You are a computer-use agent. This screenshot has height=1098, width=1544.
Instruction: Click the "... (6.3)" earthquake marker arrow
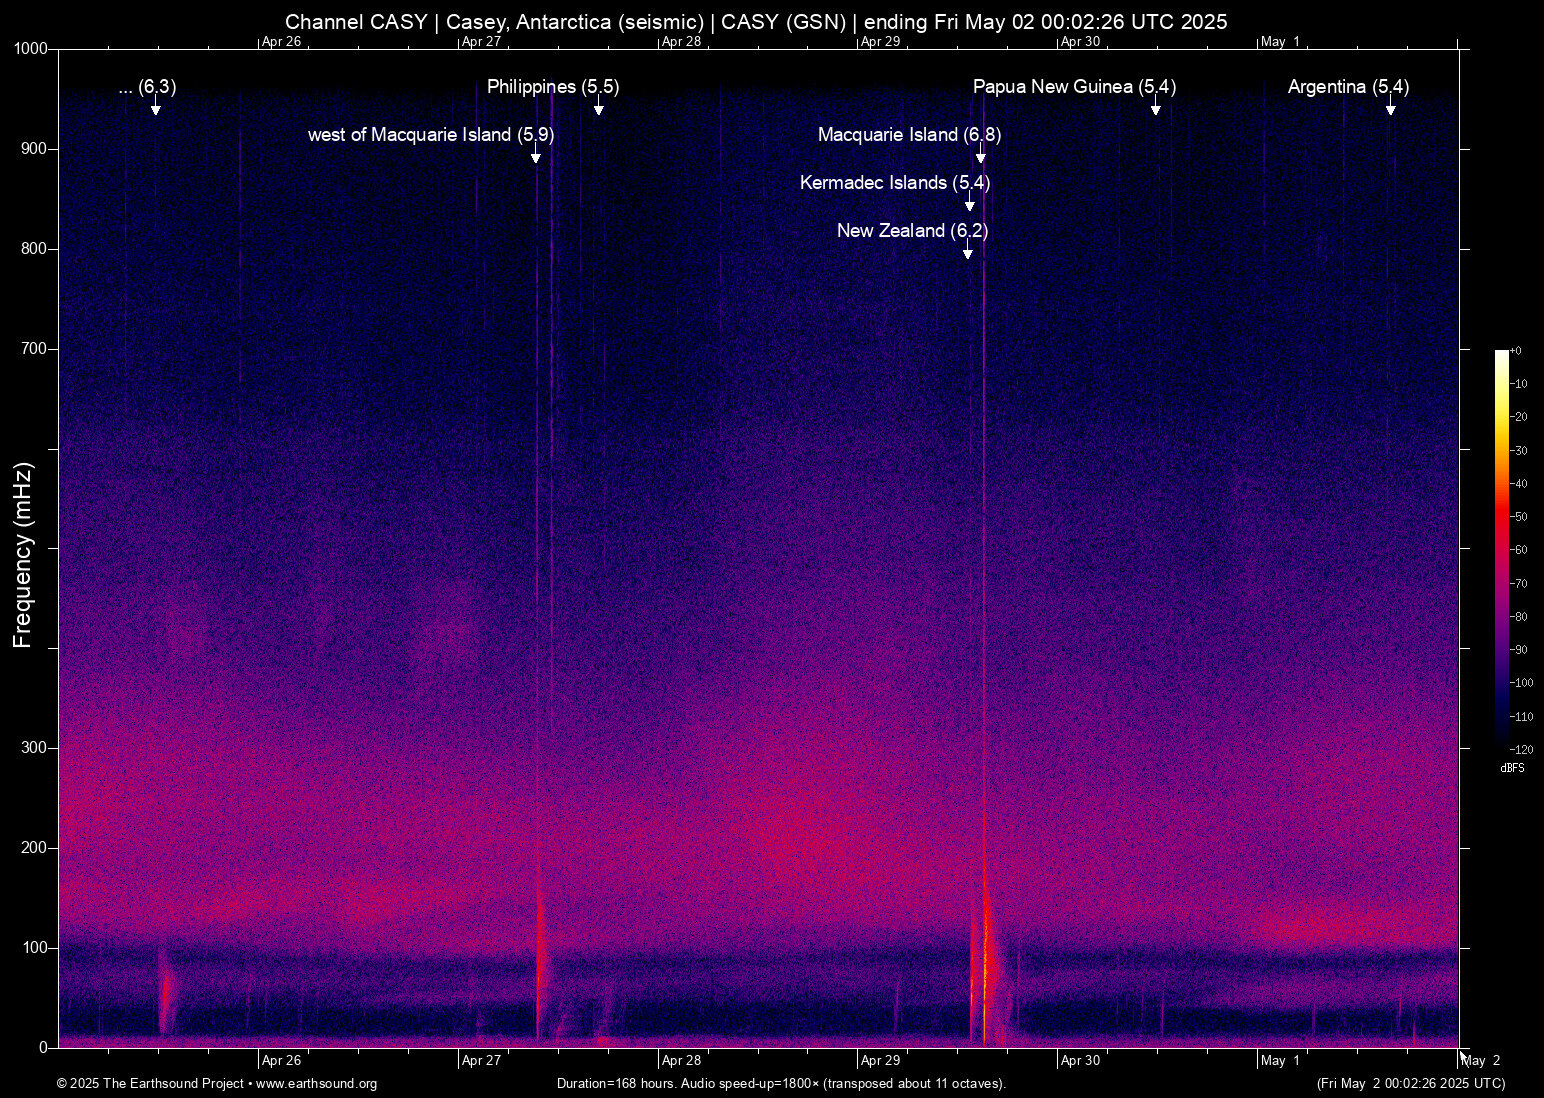pos(155,106)
